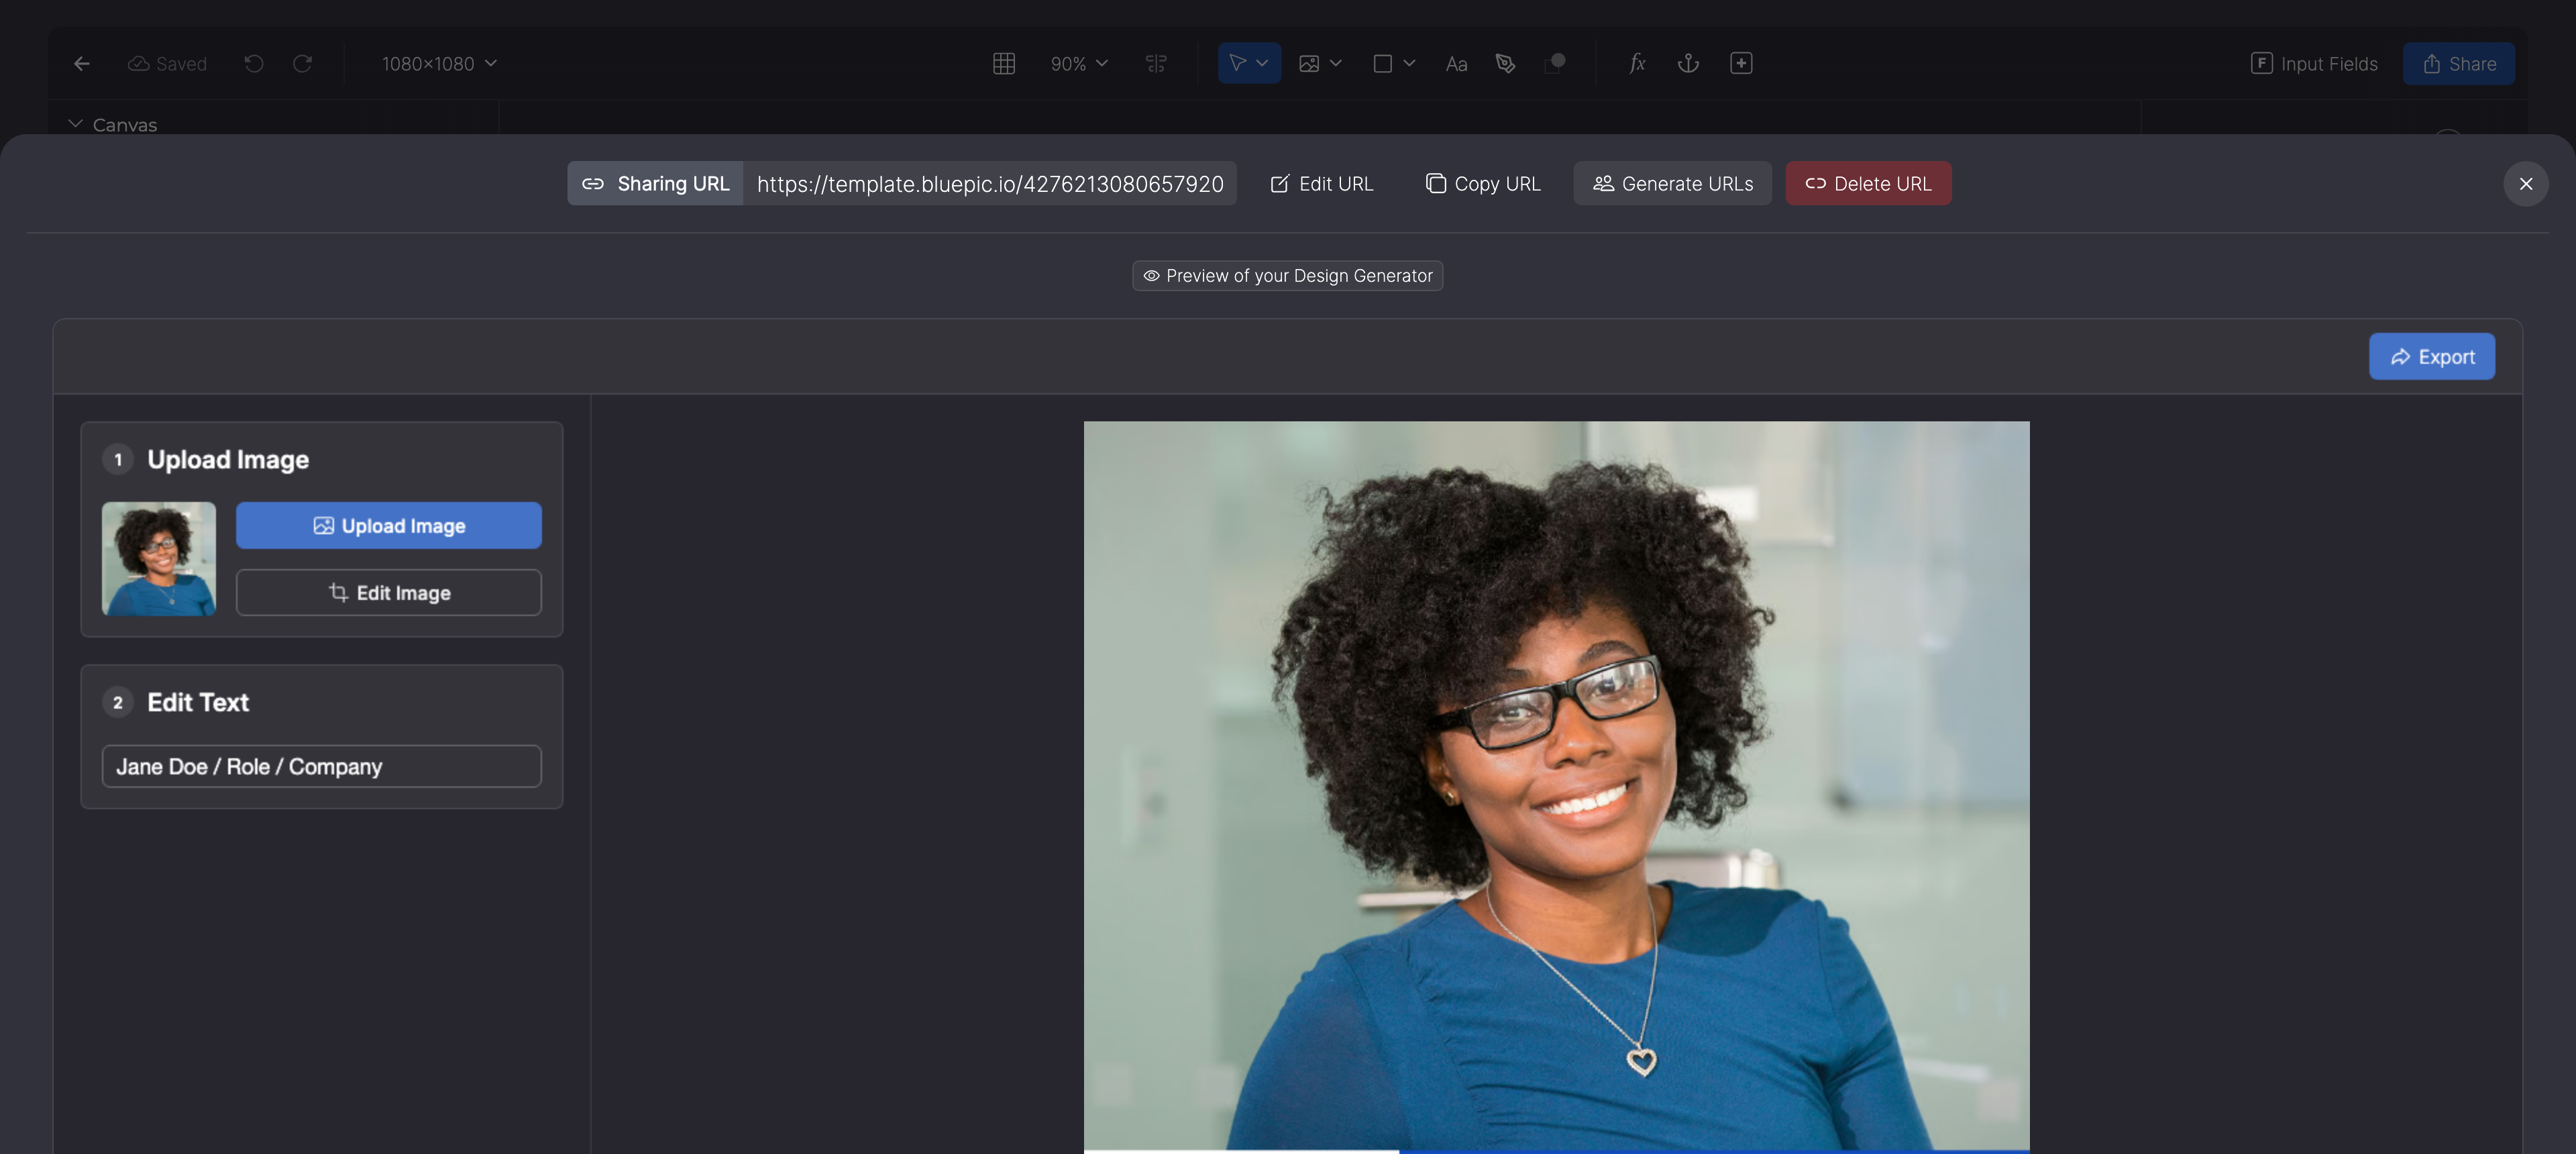This screenshot has height=1154, width=2576.
Task: Select the text tool Aa icon
Action: (x=1456, y=64)
